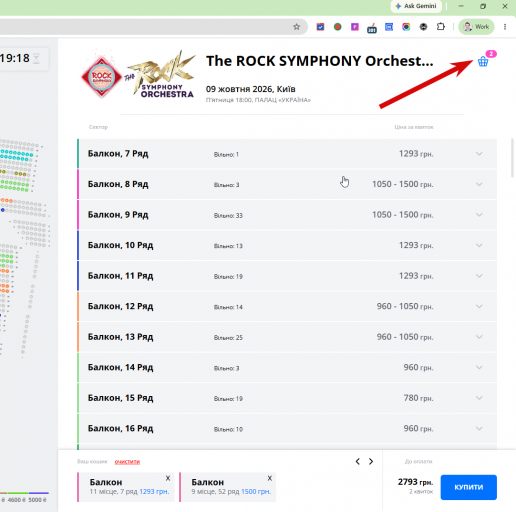Click the total 2793 грн. amount

point(415,482)
